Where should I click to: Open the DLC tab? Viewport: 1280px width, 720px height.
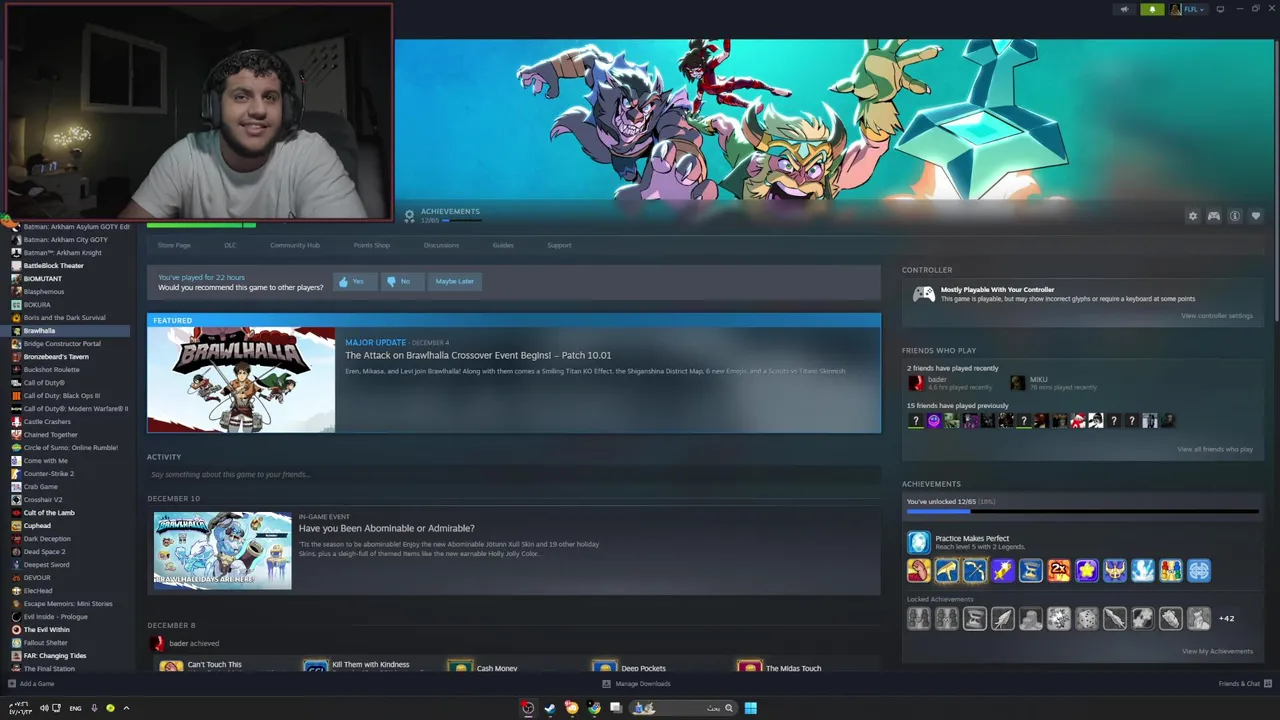230,245
